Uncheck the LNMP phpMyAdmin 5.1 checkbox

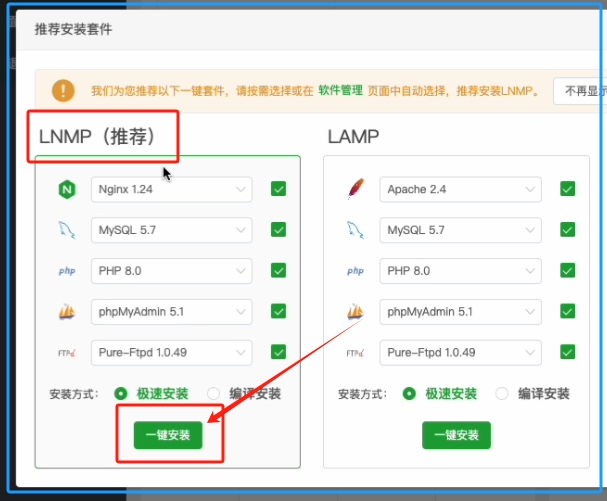(x=278, y=311)
